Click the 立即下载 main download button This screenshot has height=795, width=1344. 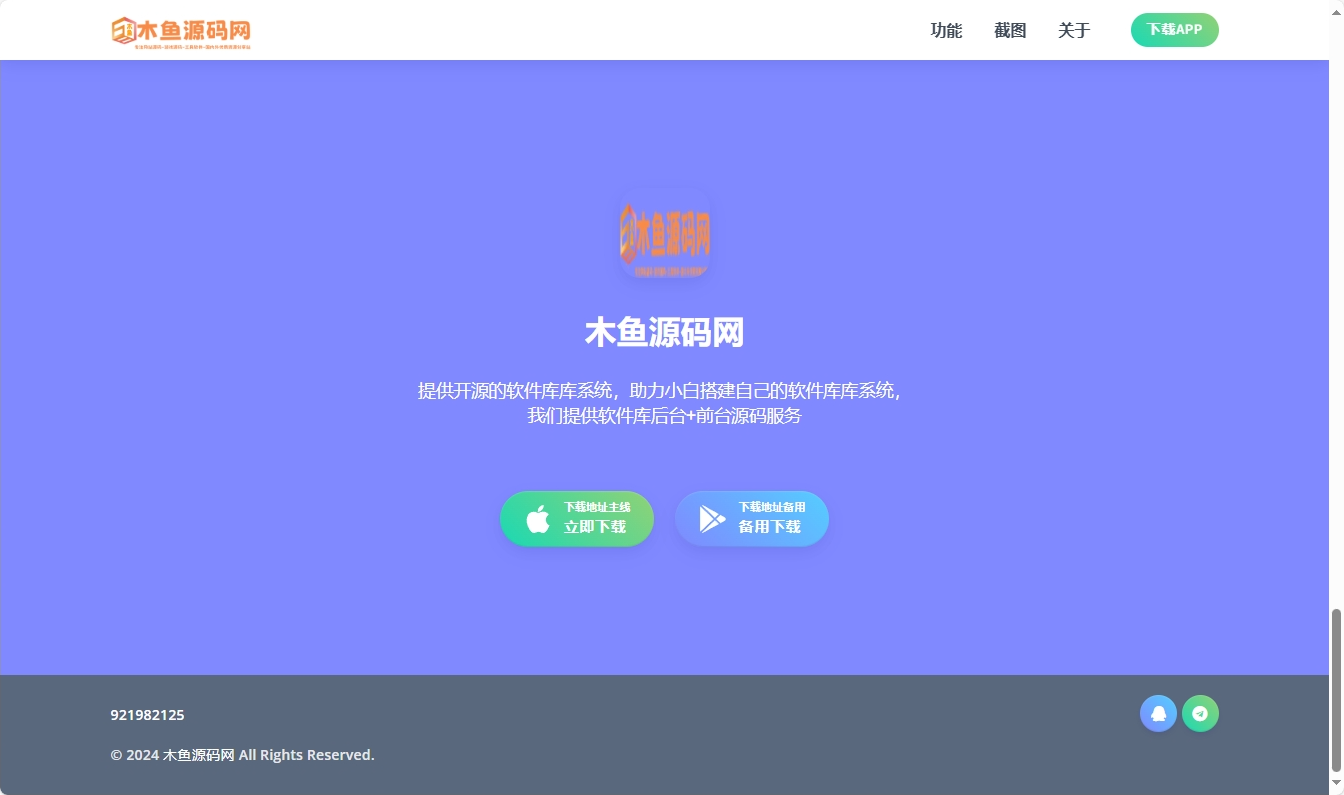577,519
